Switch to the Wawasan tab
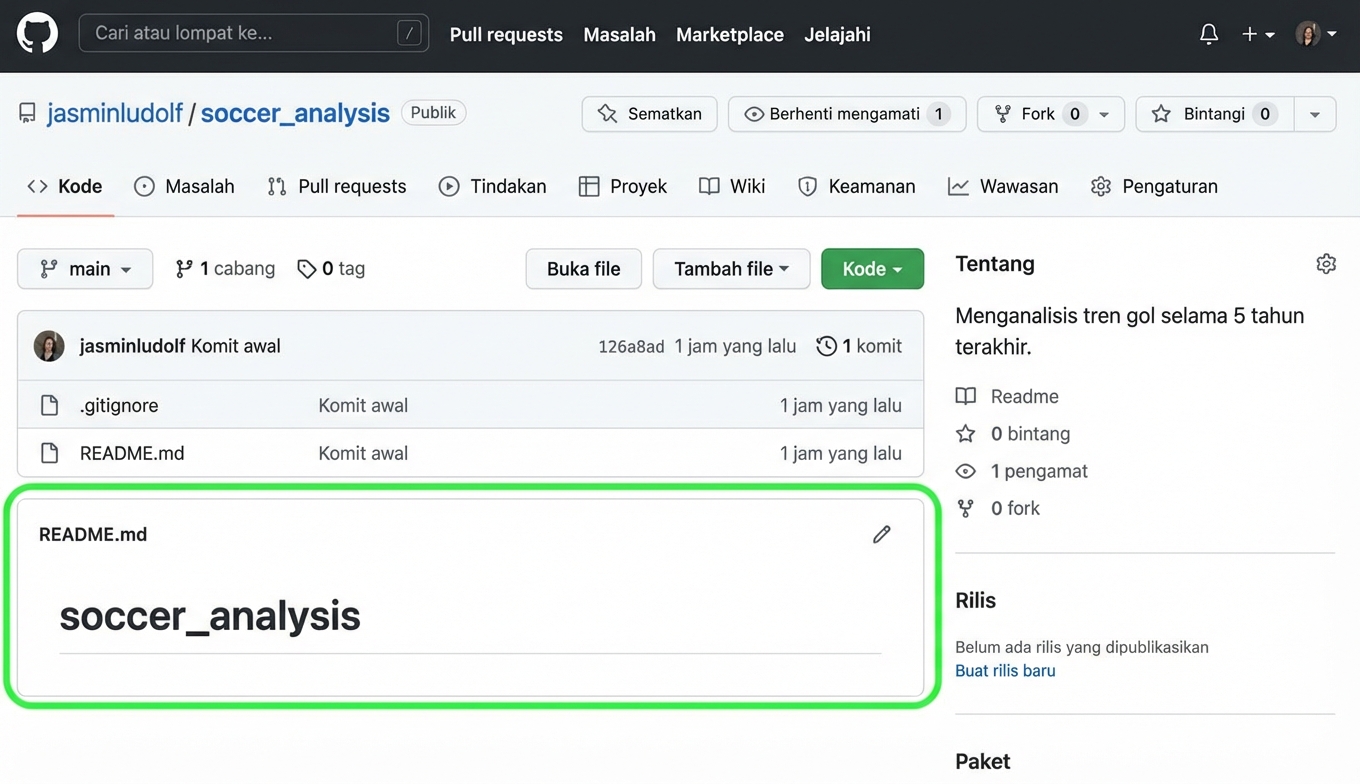 pos(1003,186)
